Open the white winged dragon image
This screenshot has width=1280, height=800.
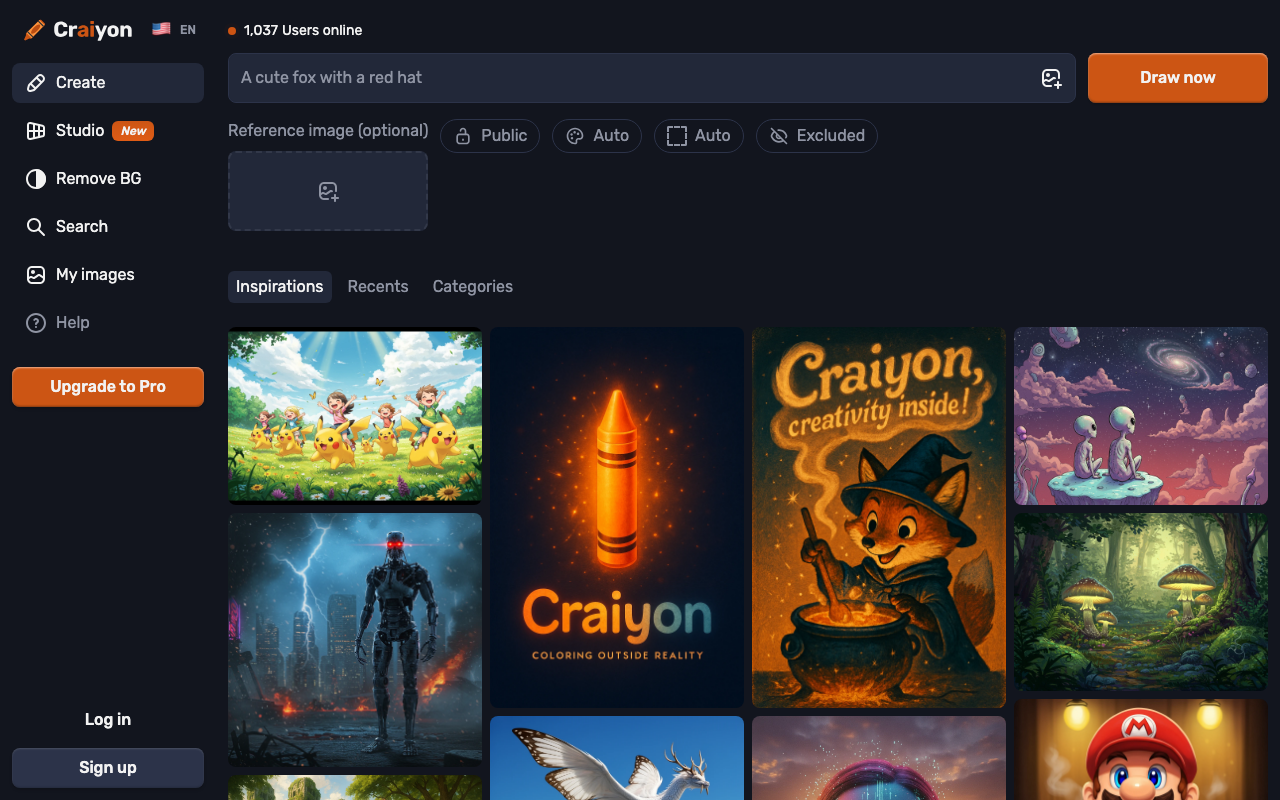(x=617, y=758)
